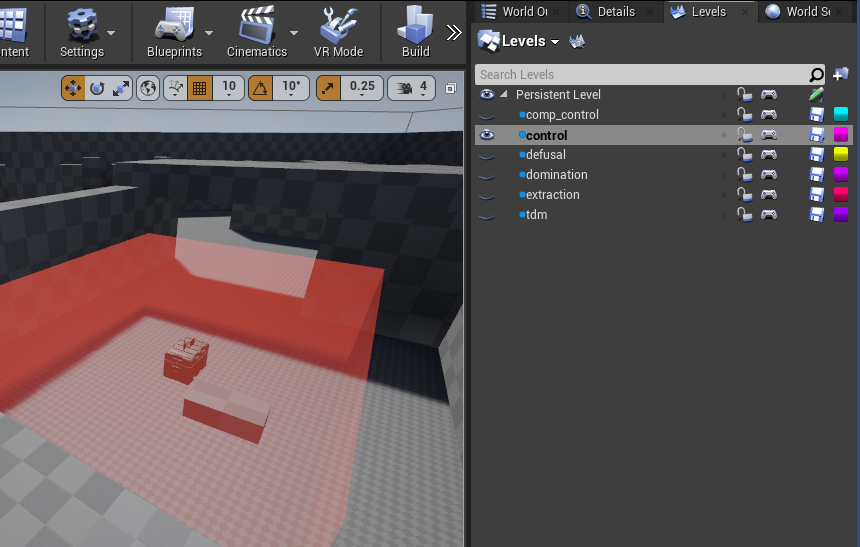The height and width of the screenshot is (547, 860).
Task: Select the scale gizmo tool
Action: 121,88
